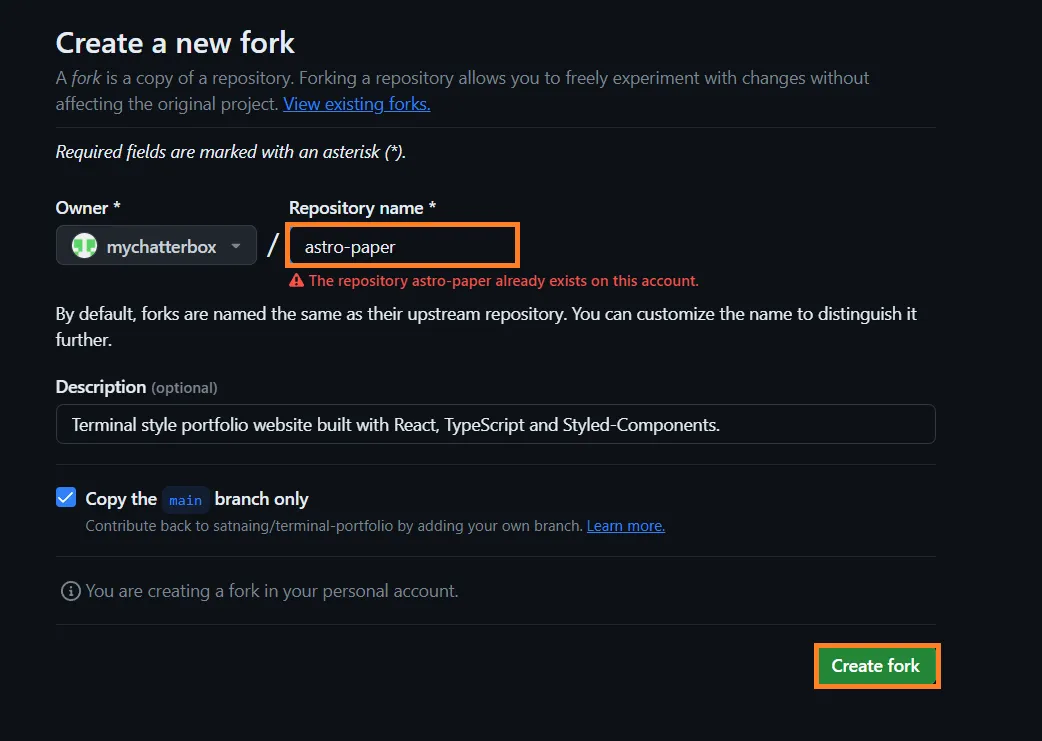Click the main branch badge
Image resolution: width=1042 pixels, height=741 pixels.
click(185, 499)
